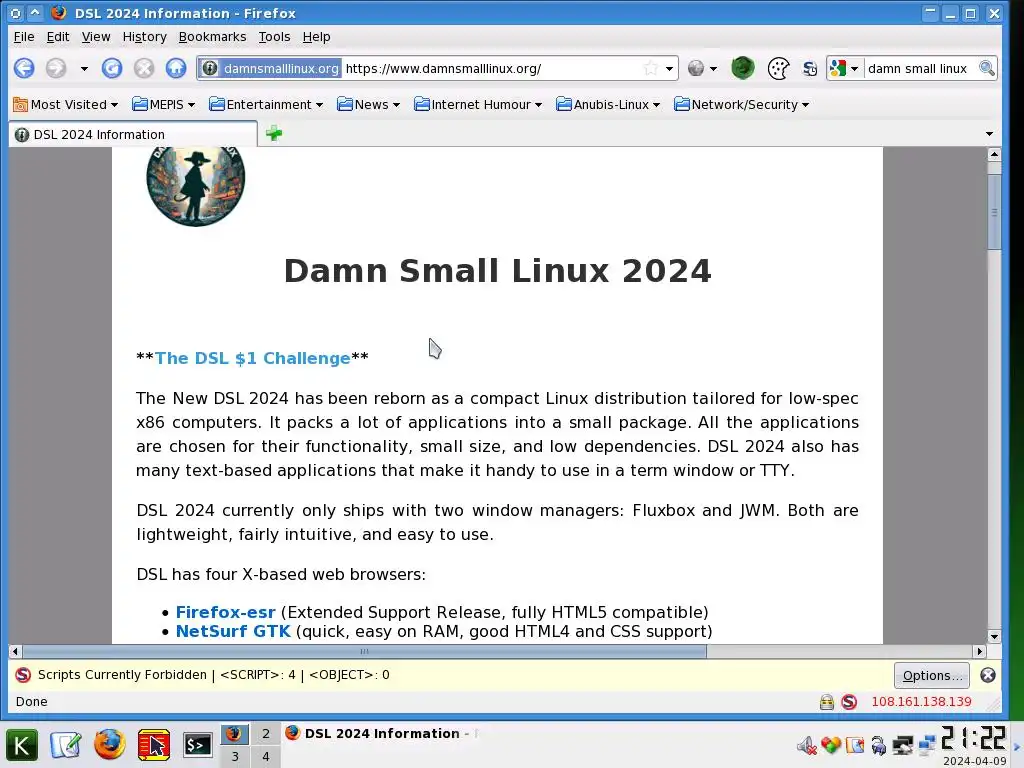Click the vertical scrollbar thumb
This screenshot has width=1024, height=768.
click(994, 212)
